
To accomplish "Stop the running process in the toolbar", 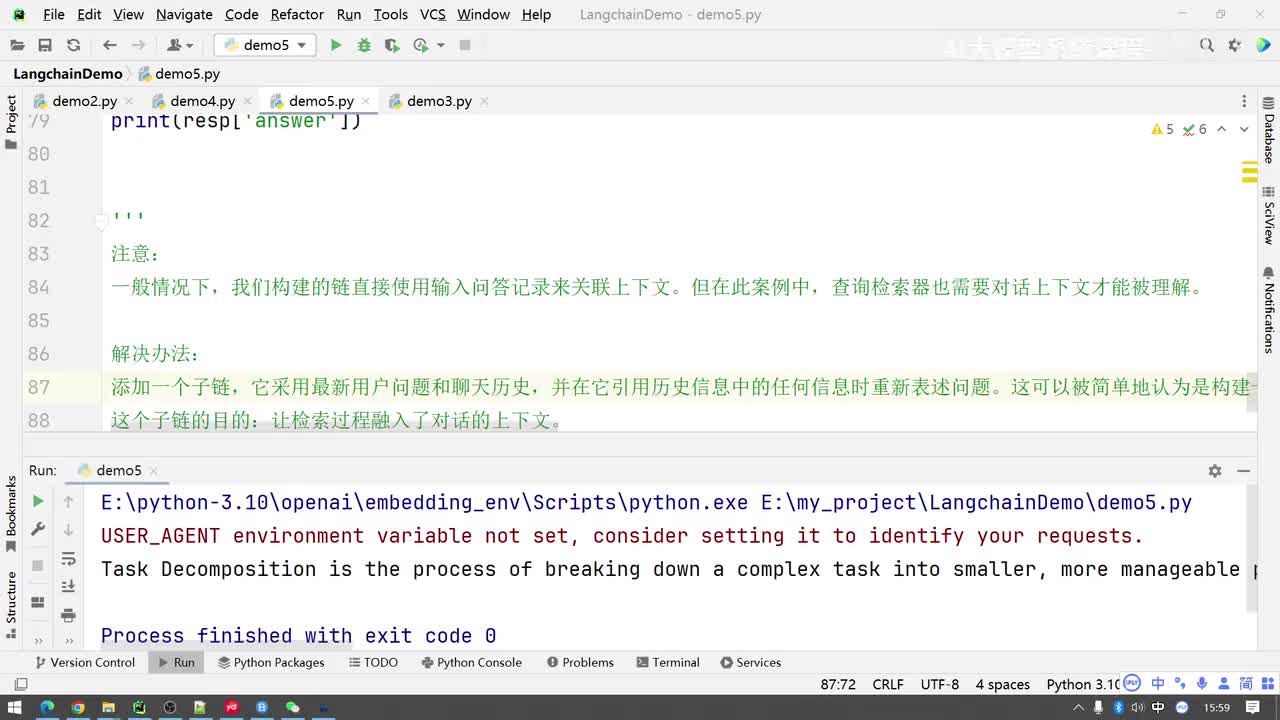I will 465,45.
